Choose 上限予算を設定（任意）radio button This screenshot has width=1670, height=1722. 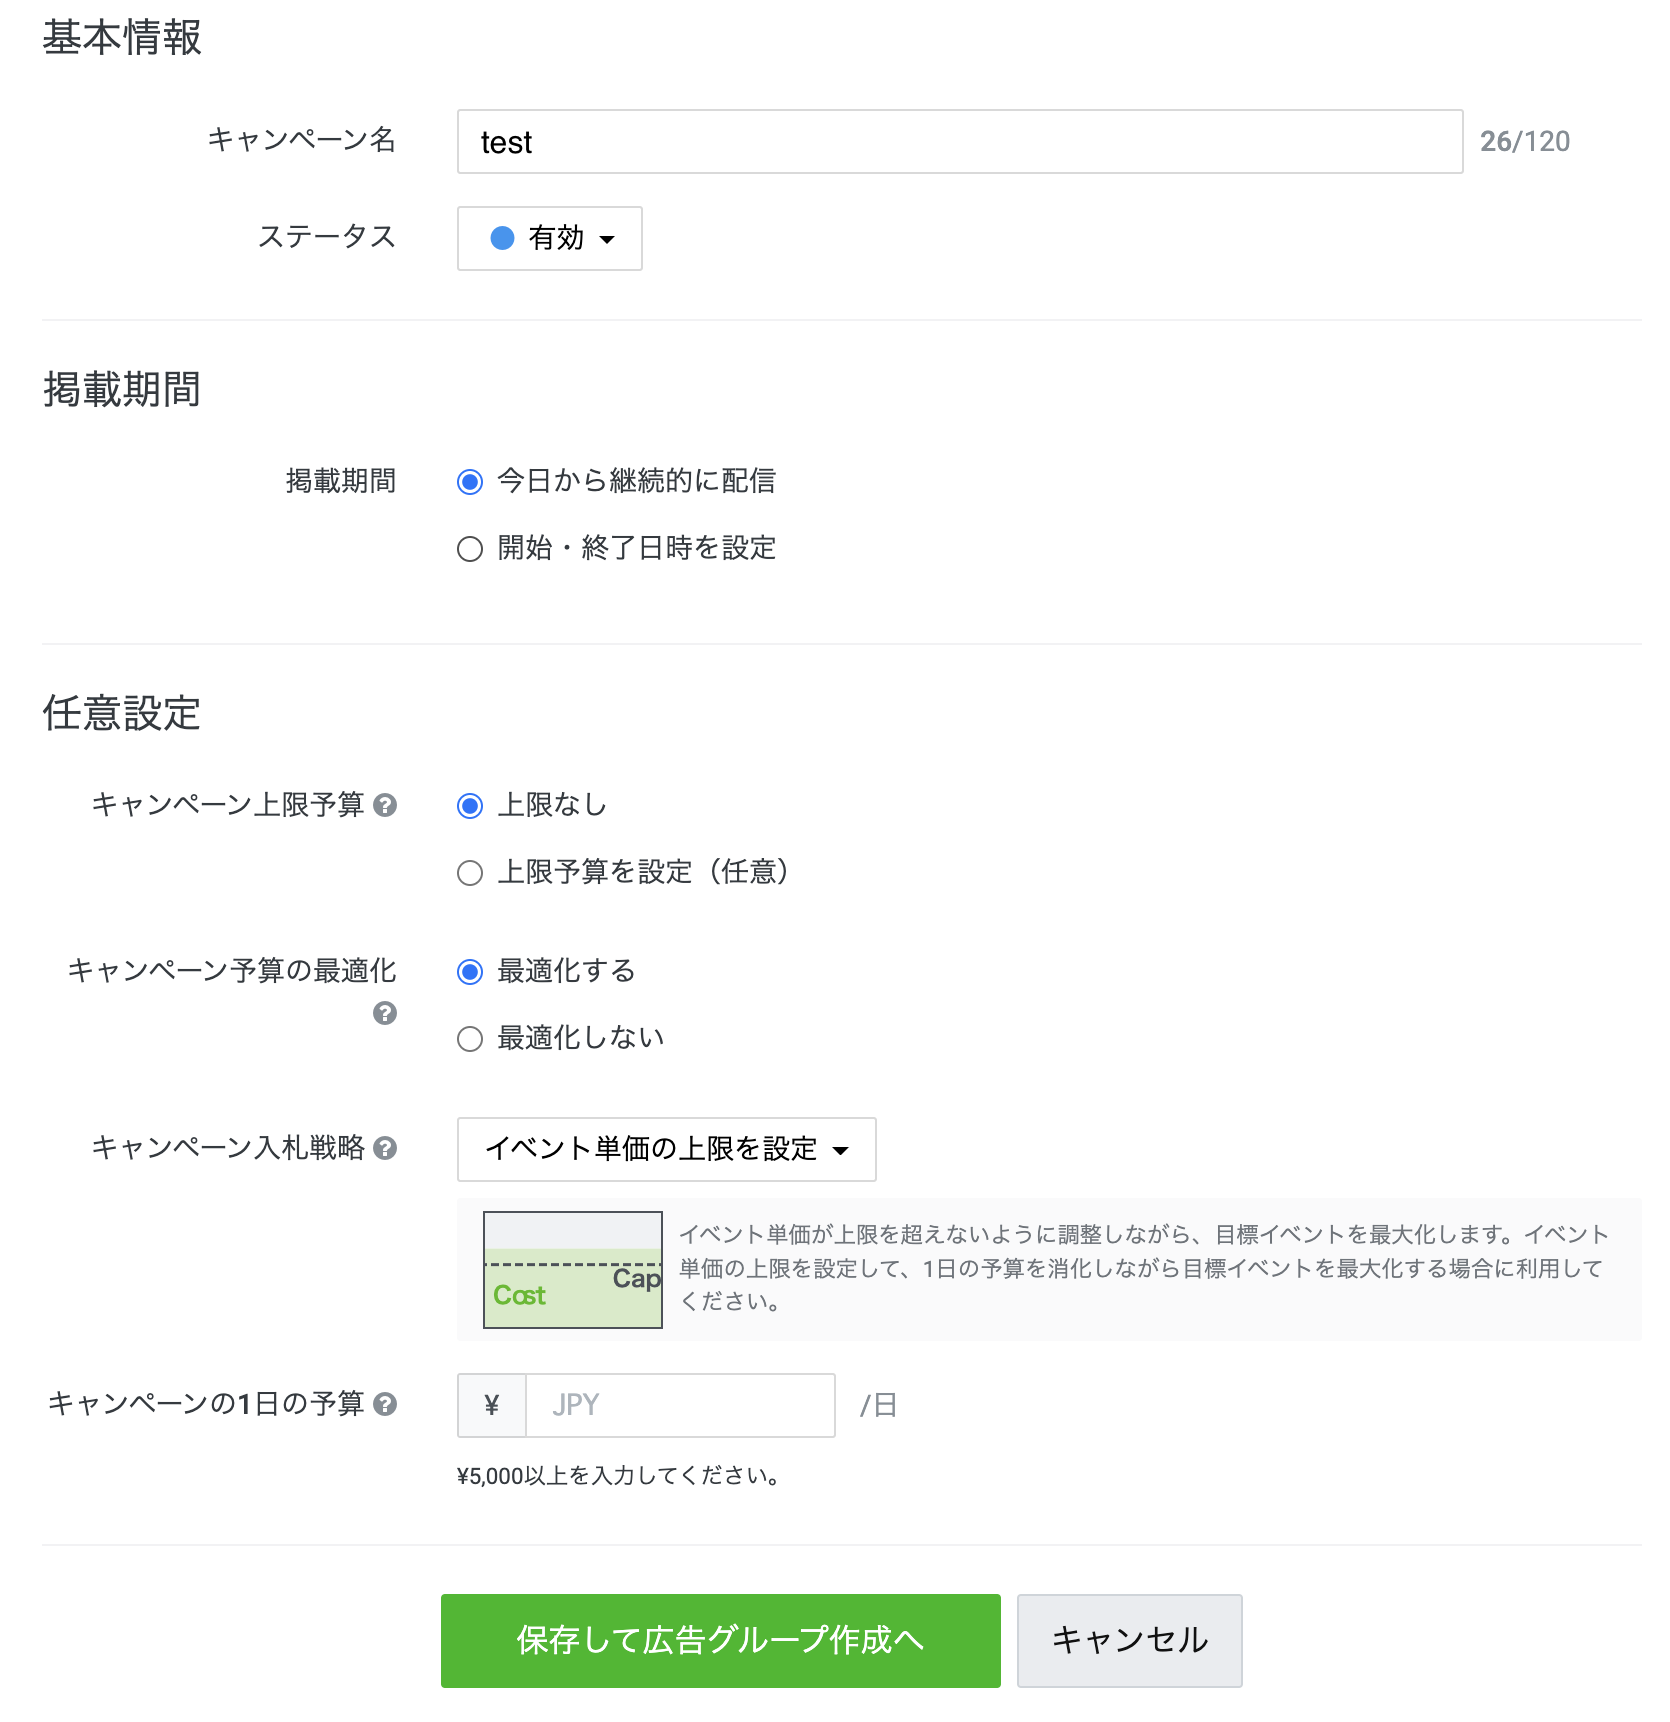tap(470, 873)
